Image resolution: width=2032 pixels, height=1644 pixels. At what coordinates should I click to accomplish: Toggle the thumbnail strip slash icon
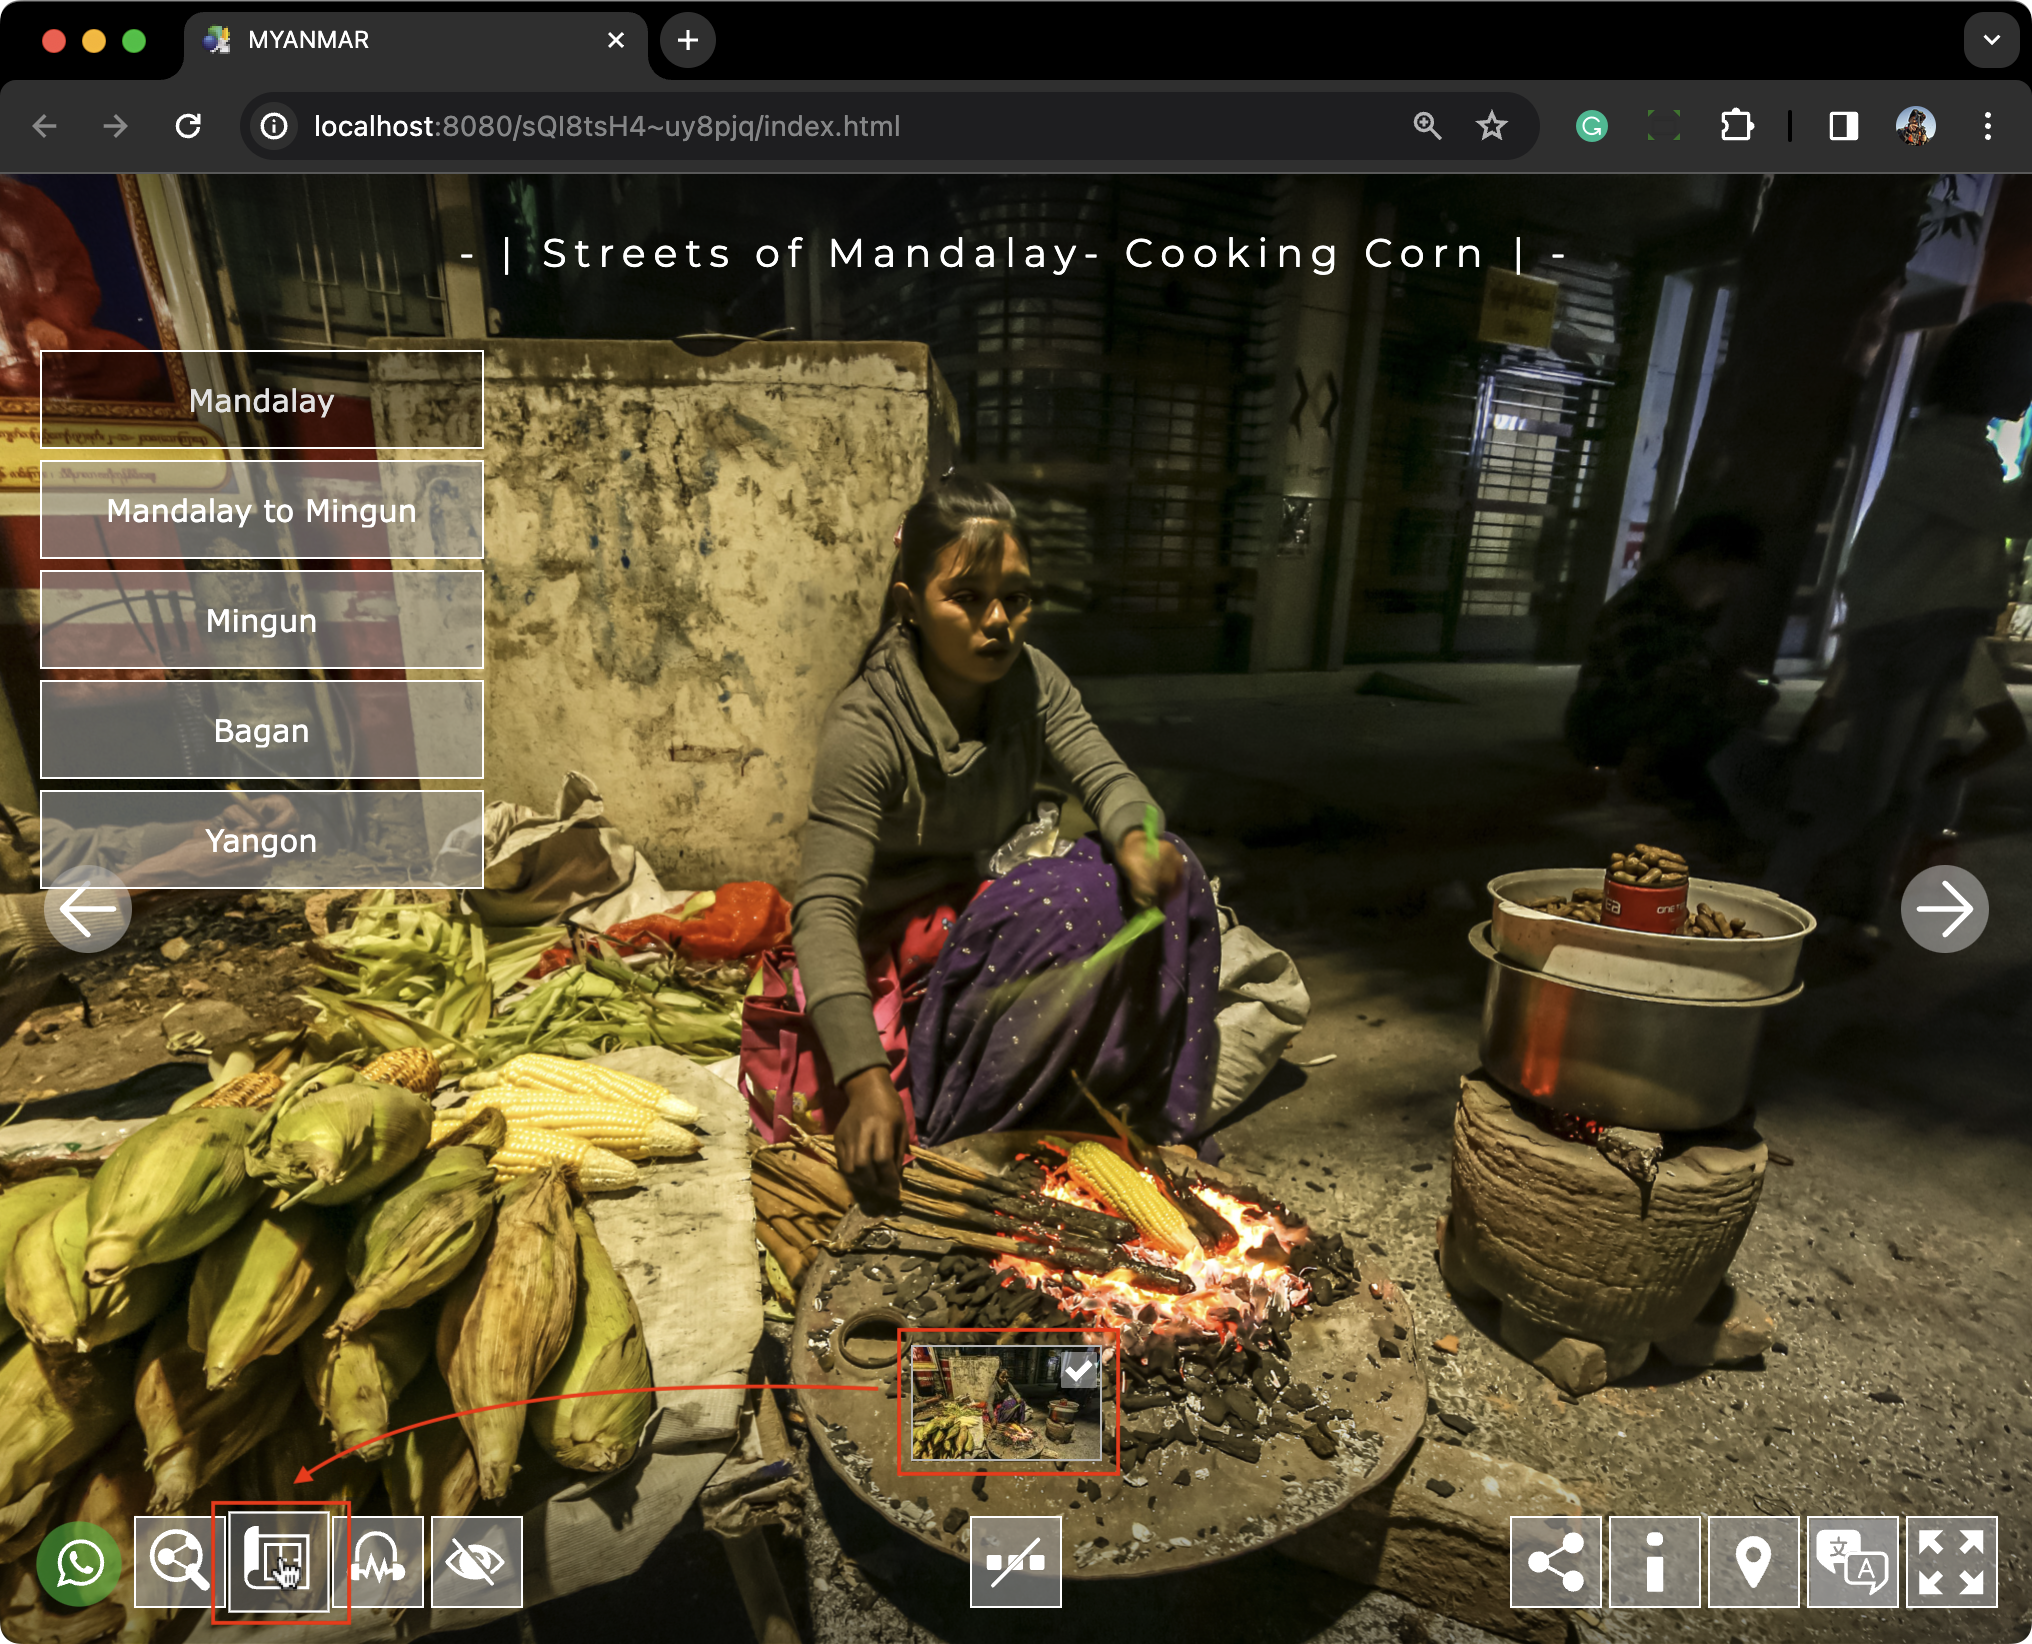(x=1015, y=1562)
